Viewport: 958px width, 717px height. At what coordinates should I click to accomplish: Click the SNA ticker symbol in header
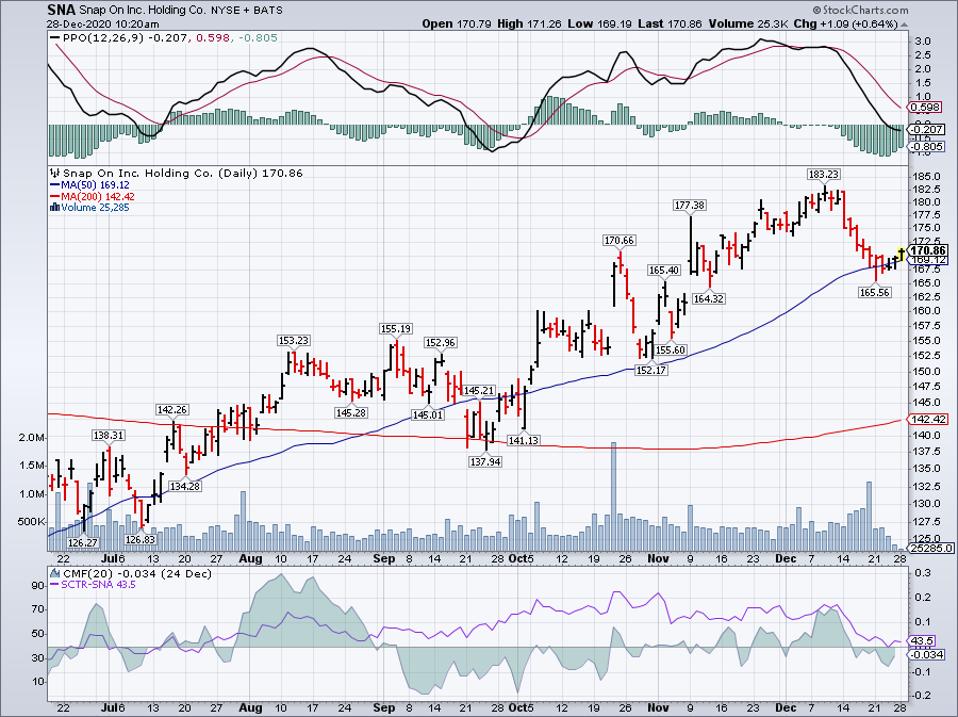click(x=61, y=10)
